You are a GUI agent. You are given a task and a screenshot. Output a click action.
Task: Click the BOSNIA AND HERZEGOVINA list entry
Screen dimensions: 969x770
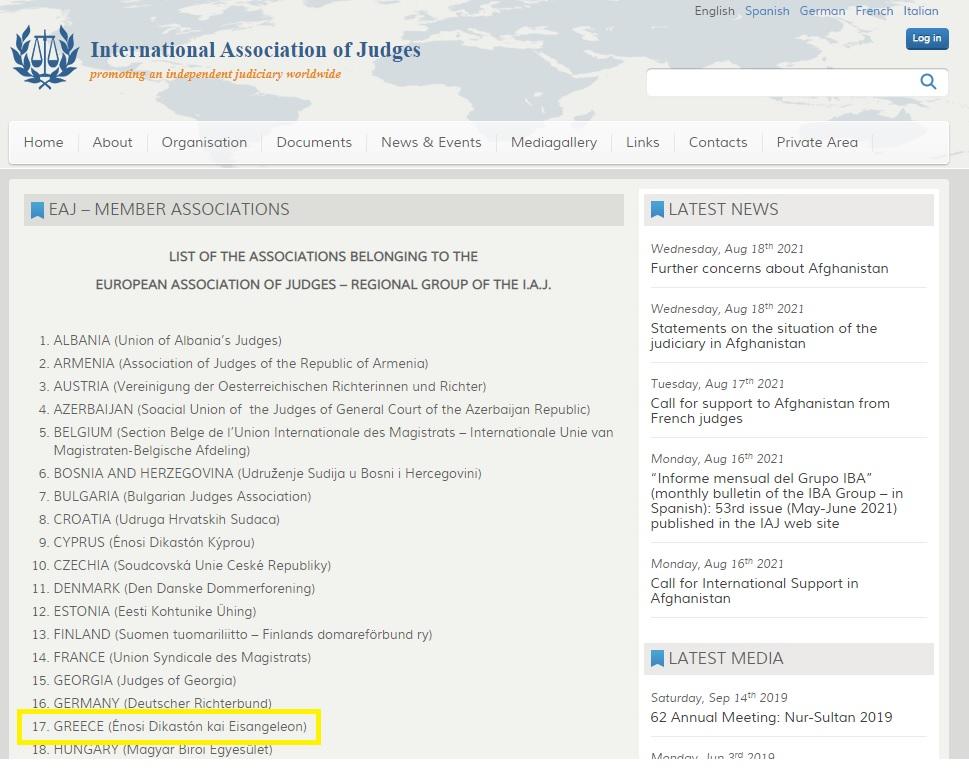pyautogui.click(x=267, y=473)
